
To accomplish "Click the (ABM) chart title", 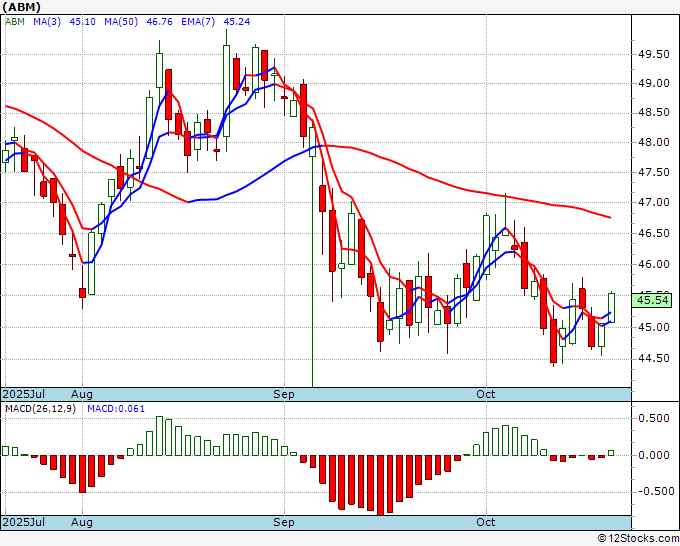I will click(x=22, y=7).
